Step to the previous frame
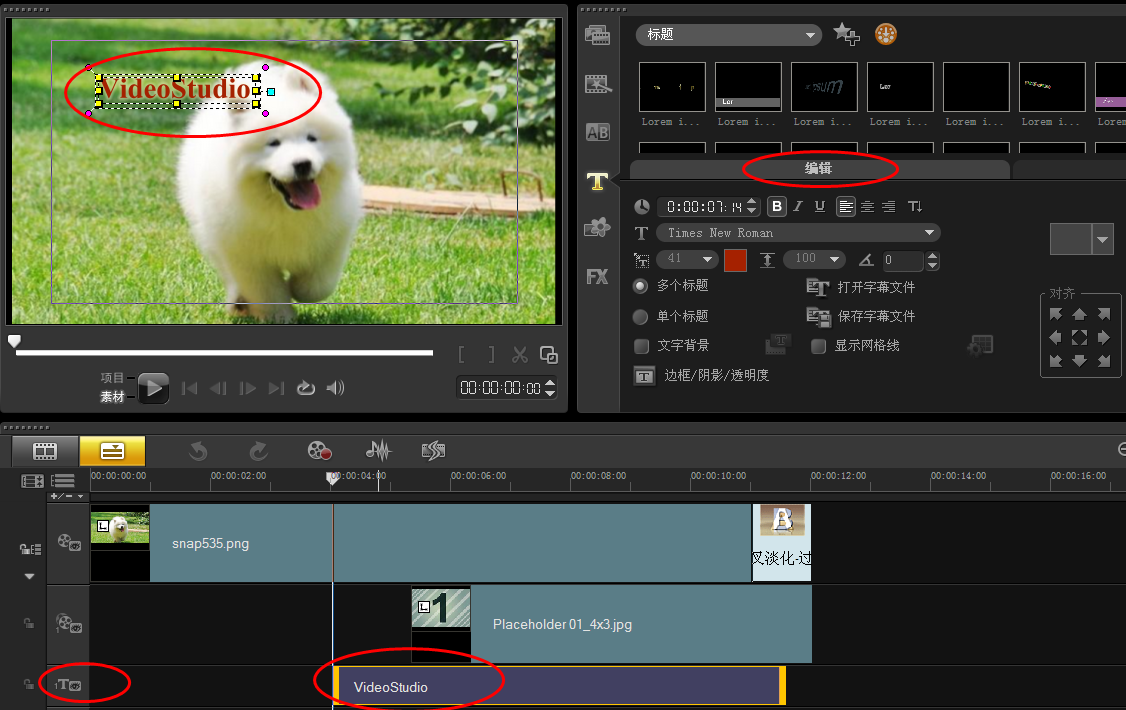This screenshot has width=1126, height=710. point(218,388)
